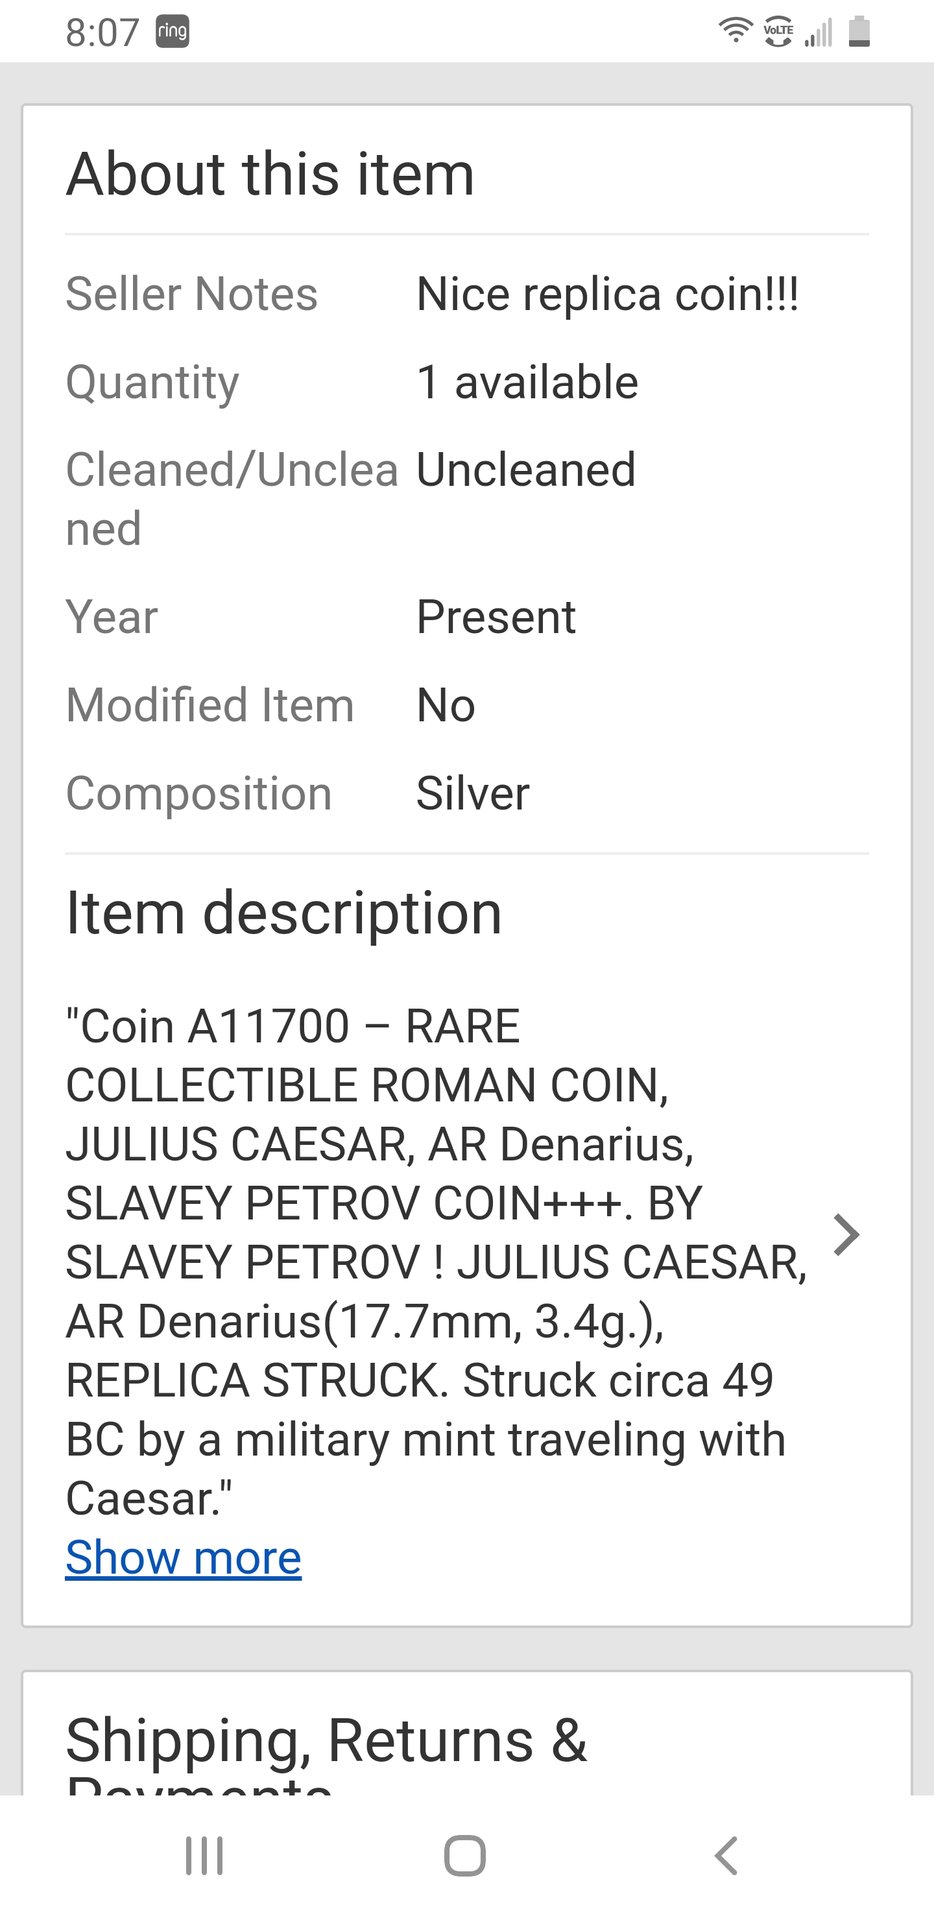
Task: Tap the Seller Notes replica coin text
Action: click(x=608, y=294)
